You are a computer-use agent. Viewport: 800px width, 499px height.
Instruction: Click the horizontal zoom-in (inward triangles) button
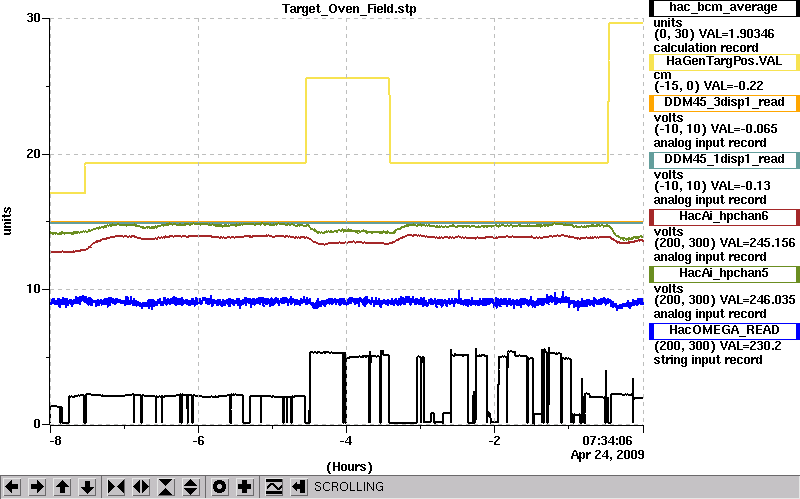coord(116,487)
